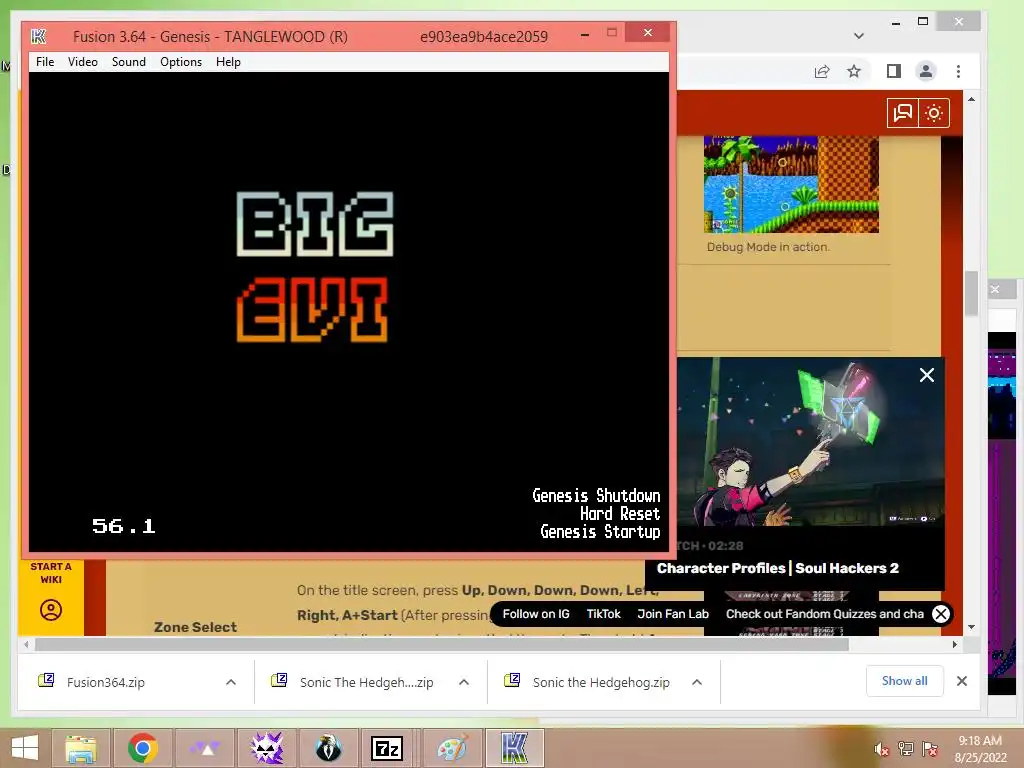Click the Join Fan Lab link
1024x768 pixels.
point(673,614)
